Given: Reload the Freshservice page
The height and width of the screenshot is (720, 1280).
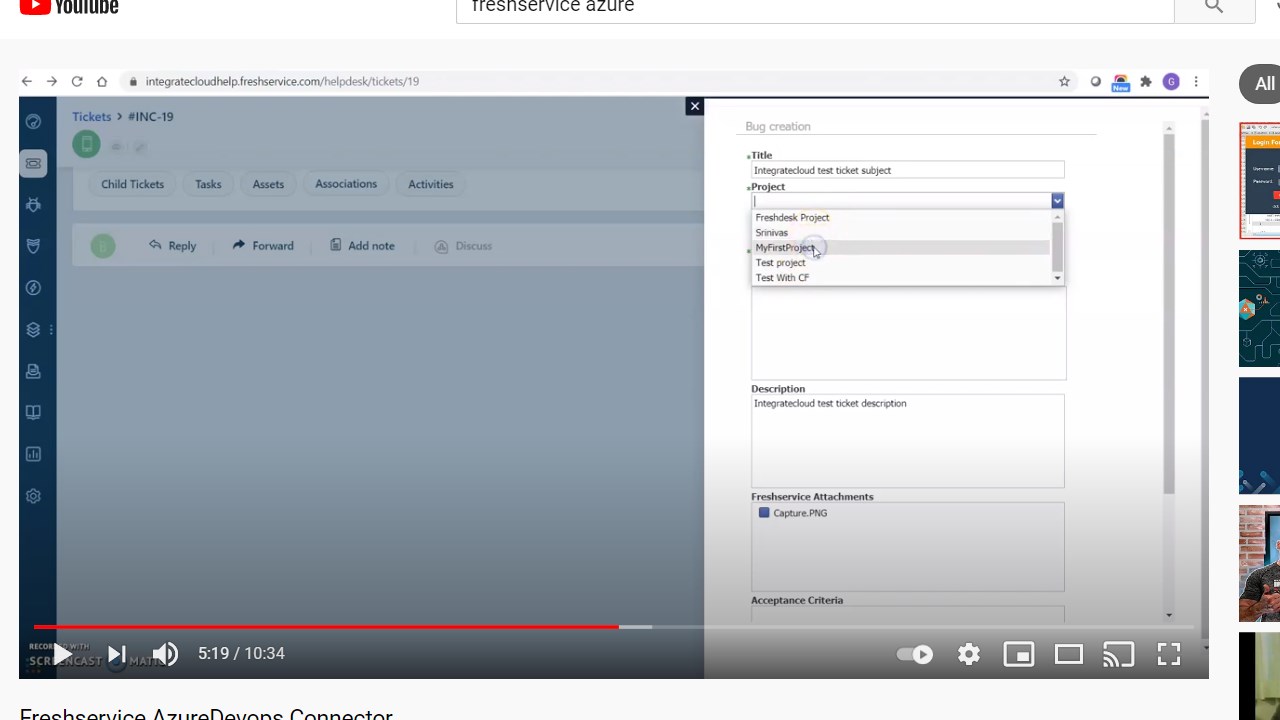Looking at the screenshot, I should 77,82.
